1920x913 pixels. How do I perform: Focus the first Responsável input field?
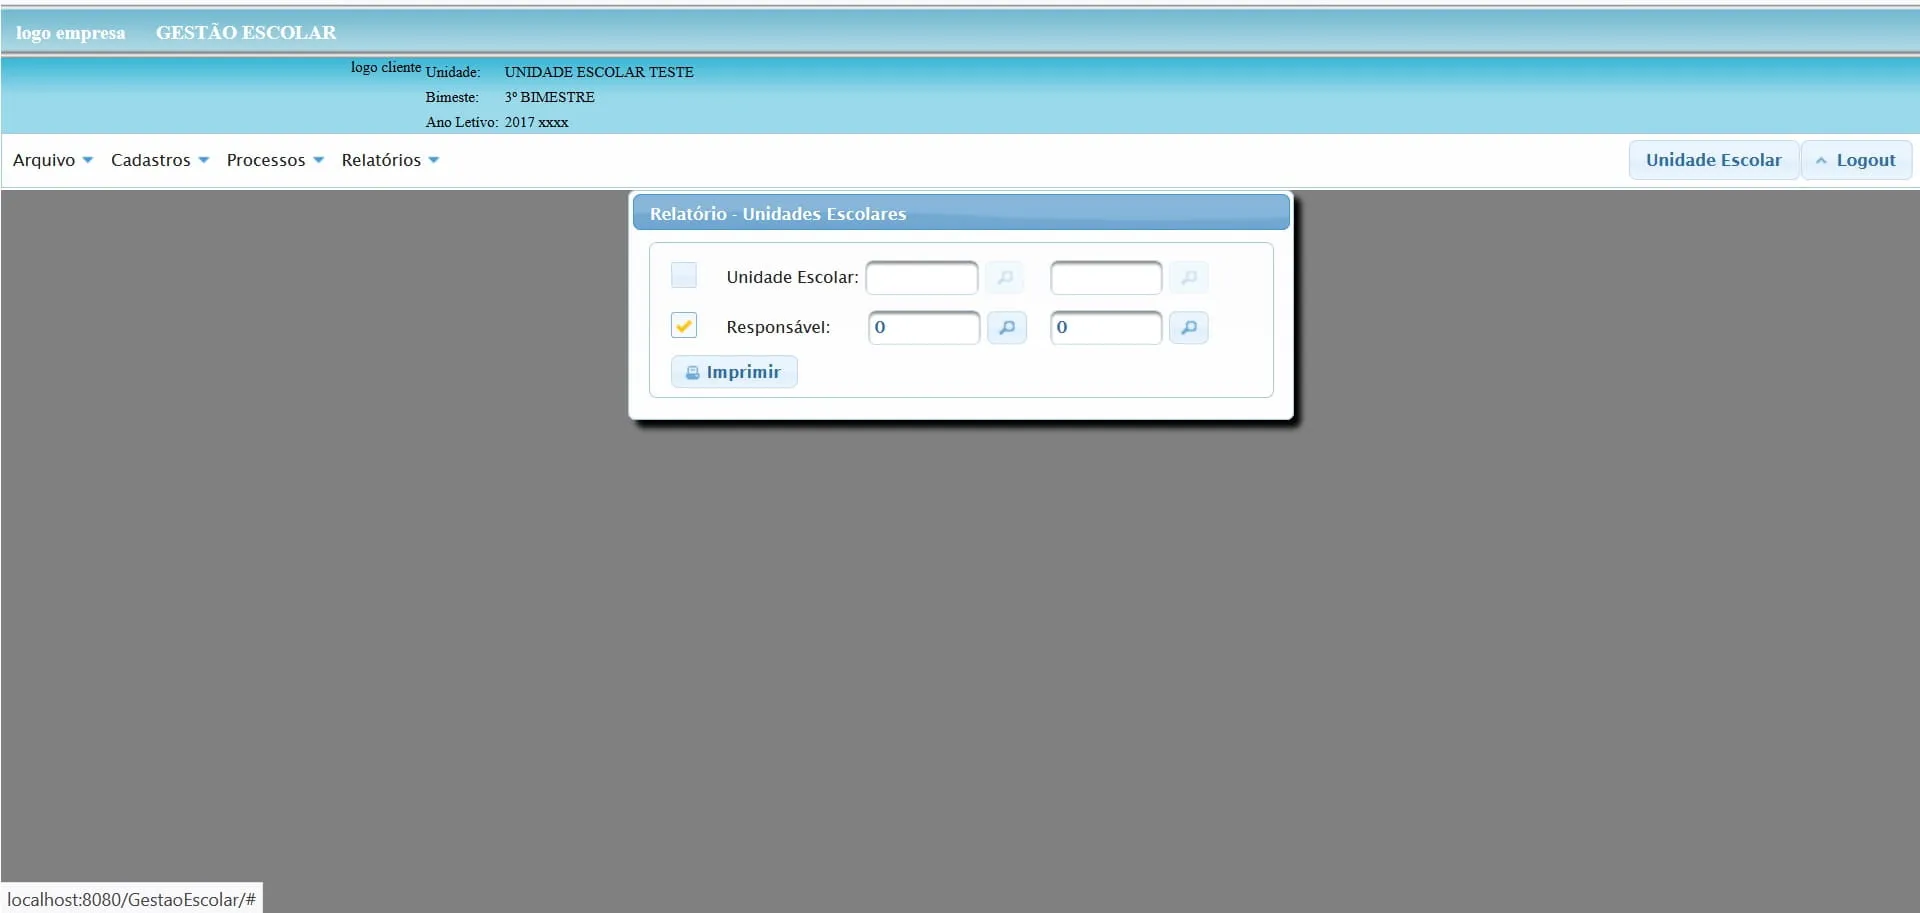point(924,327)
